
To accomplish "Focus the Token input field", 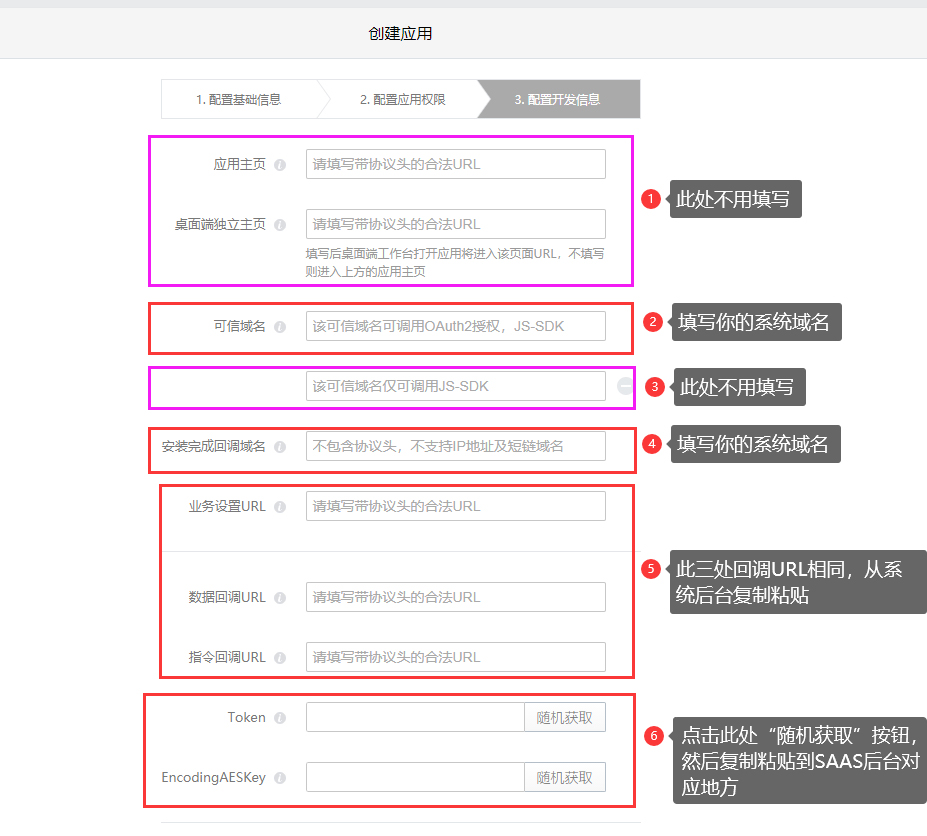I will [415, 717].
